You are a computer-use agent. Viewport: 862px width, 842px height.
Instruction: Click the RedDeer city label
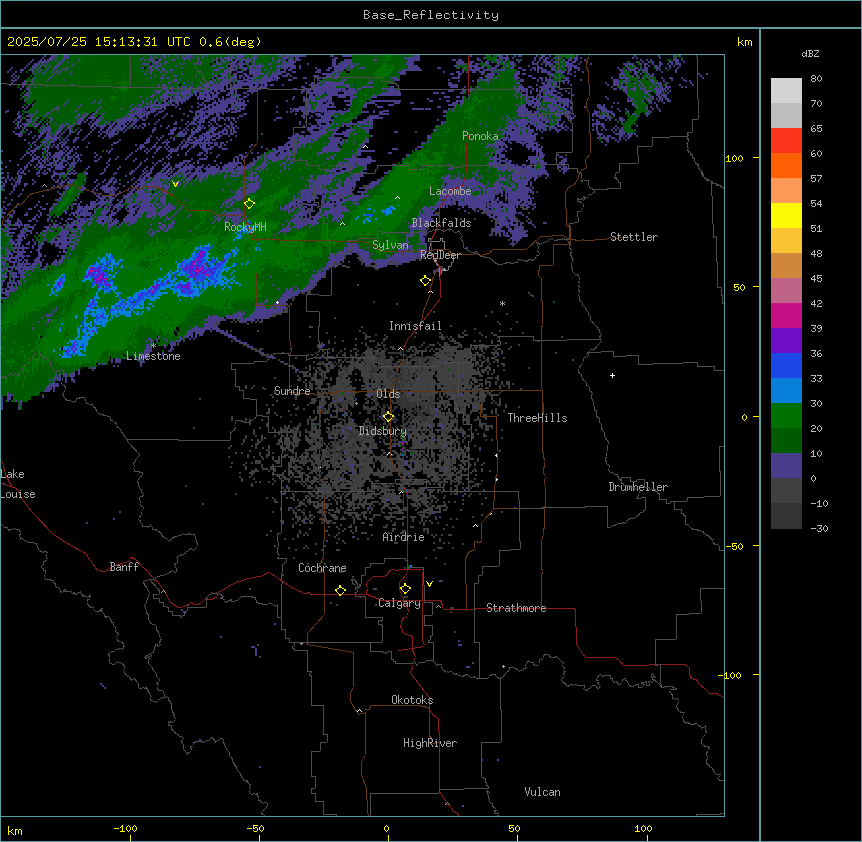(440, 255)
